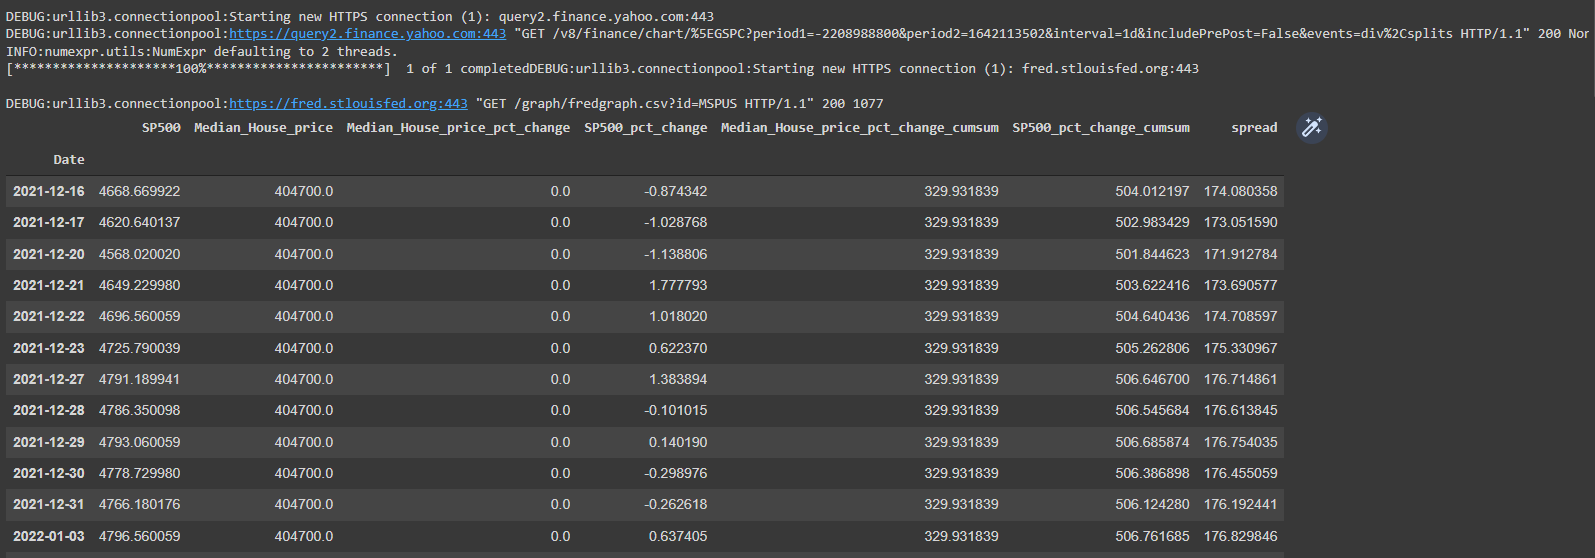Click the SP500 column header
The image size is (1595, 558).
pos(161,128)
